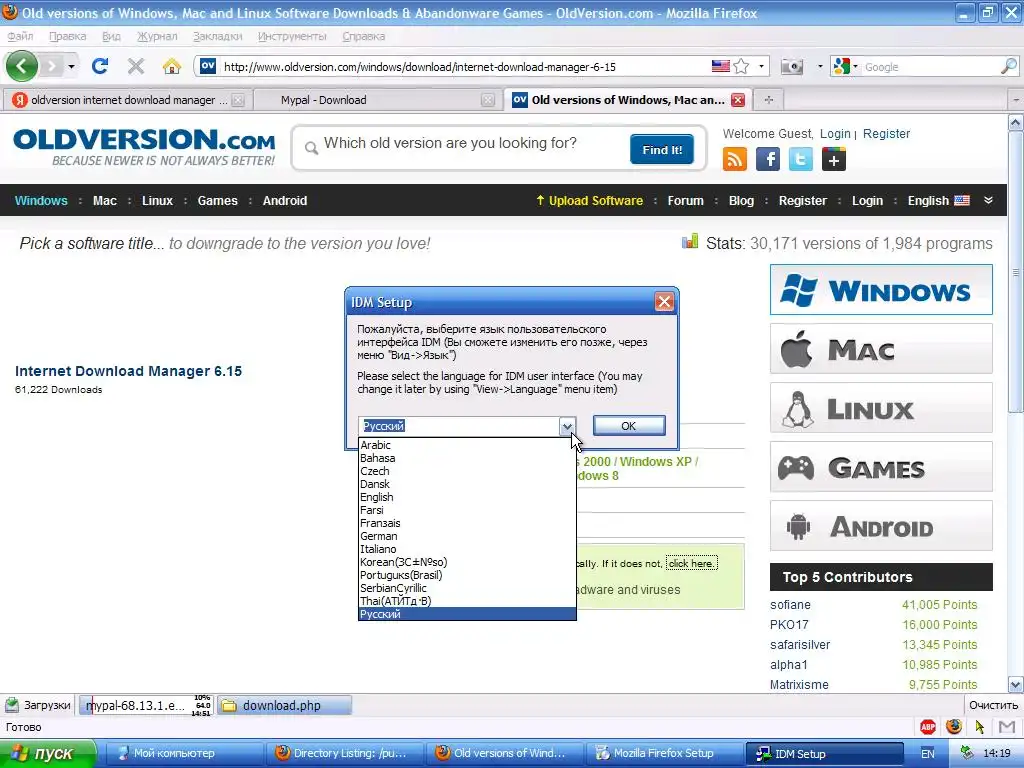Viewport: 1024px width, 768px height.
Task: Click the page vertical scrollbar thumb
Action: [1016, 273]
